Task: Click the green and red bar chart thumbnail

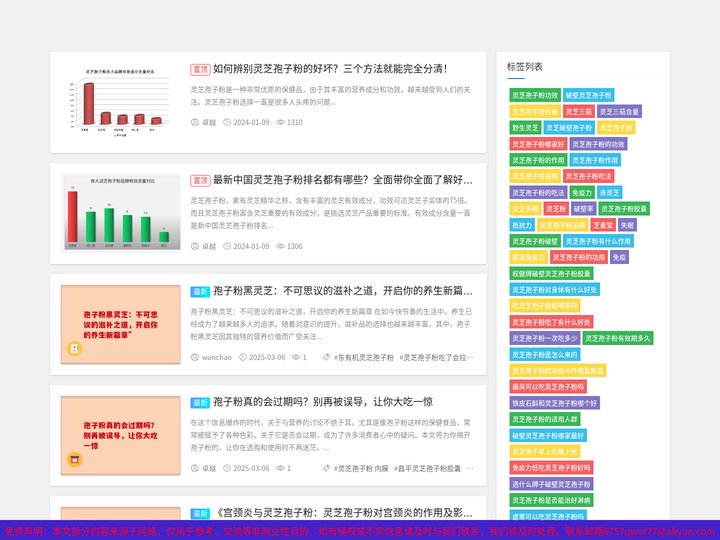Action: coord(120,213)
